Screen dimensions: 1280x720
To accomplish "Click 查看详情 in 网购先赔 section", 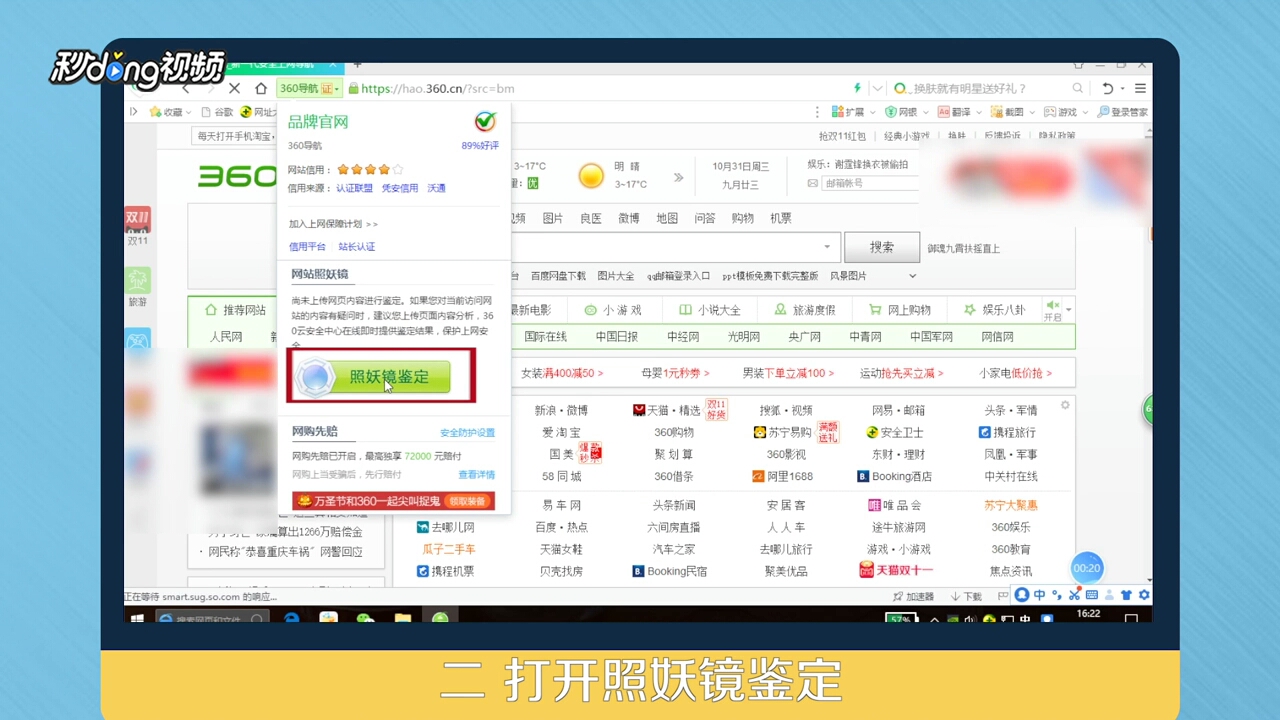I will coord(477,475).
